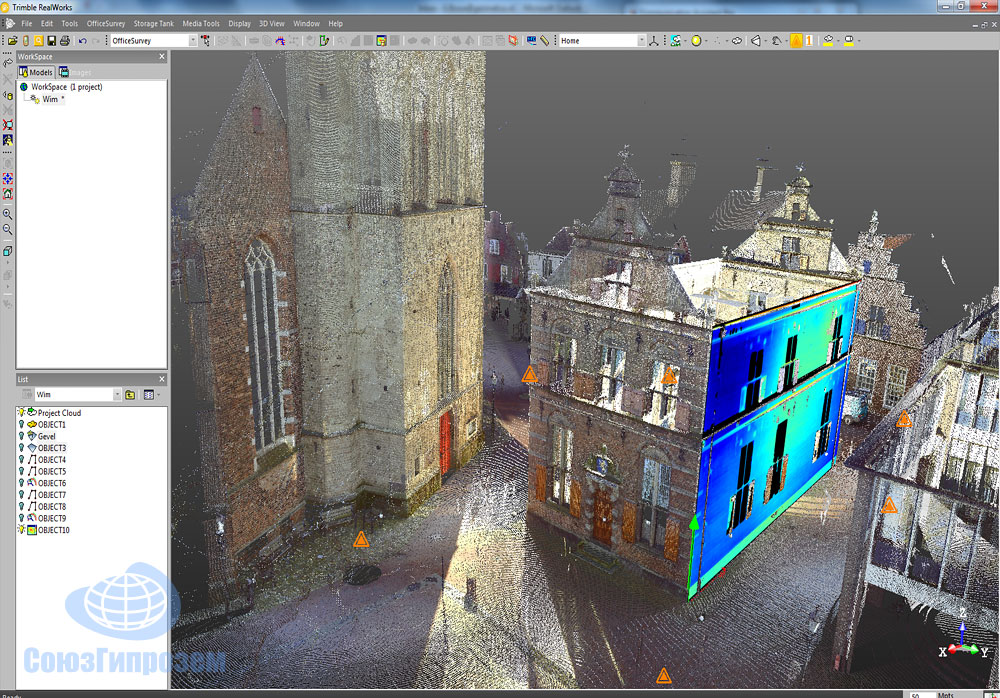Toggle visibility bulb of OBJECT1
The width and height of the screenshot is (1000, 698).
[21, 424]
